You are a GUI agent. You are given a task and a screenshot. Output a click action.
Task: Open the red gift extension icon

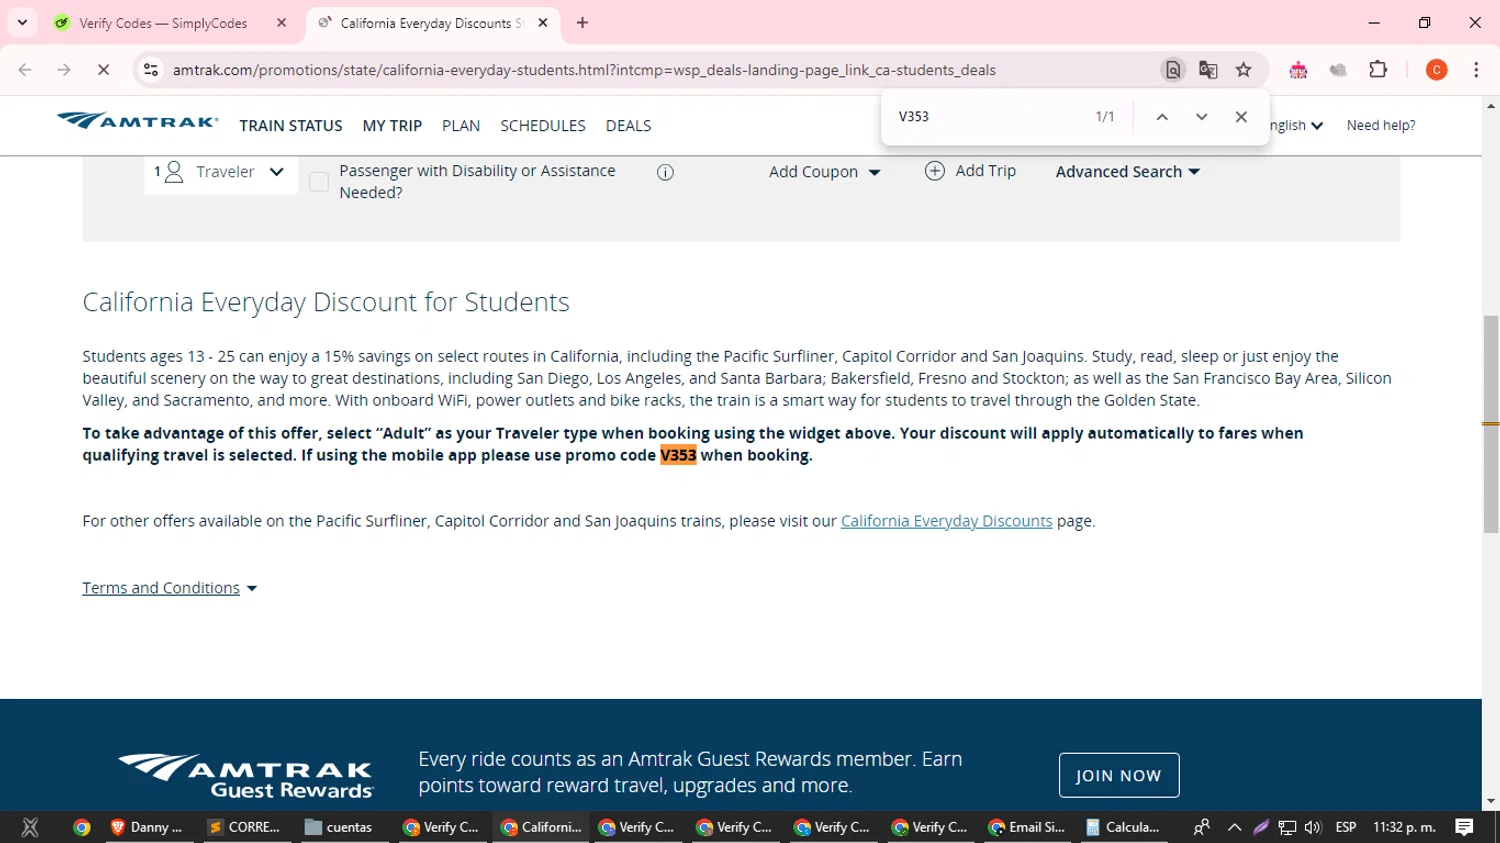pos(1298,70)
